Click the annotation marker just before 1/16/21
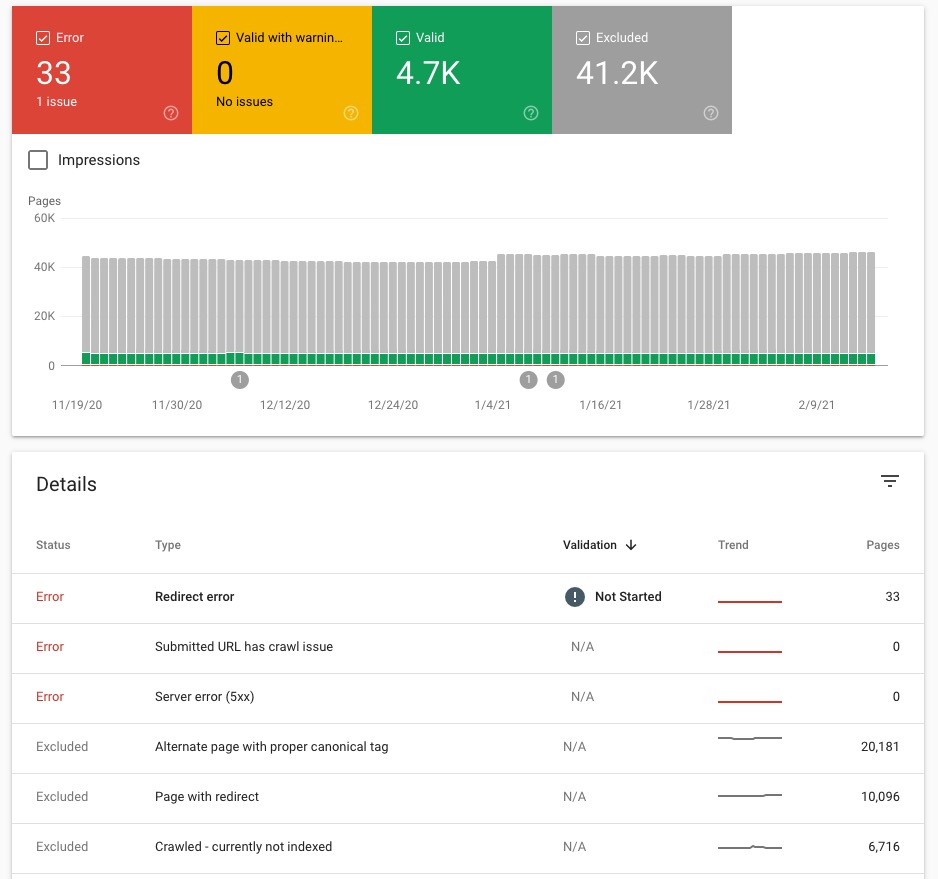 (556, 379)
